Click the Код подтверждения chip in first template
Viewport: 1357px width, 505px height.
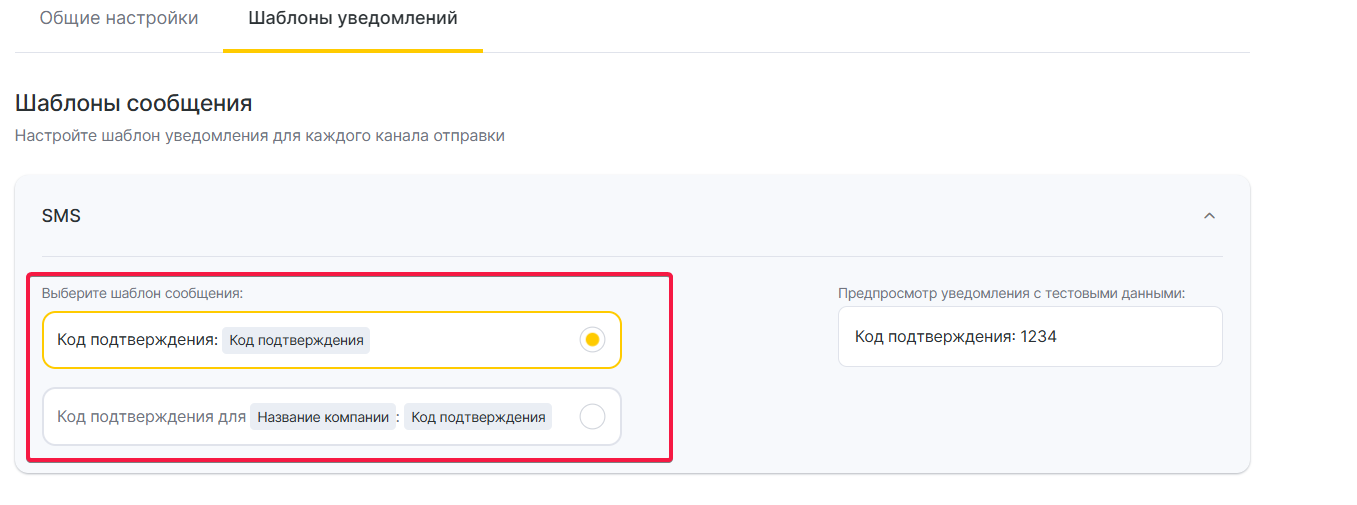(x=296, y=340)
